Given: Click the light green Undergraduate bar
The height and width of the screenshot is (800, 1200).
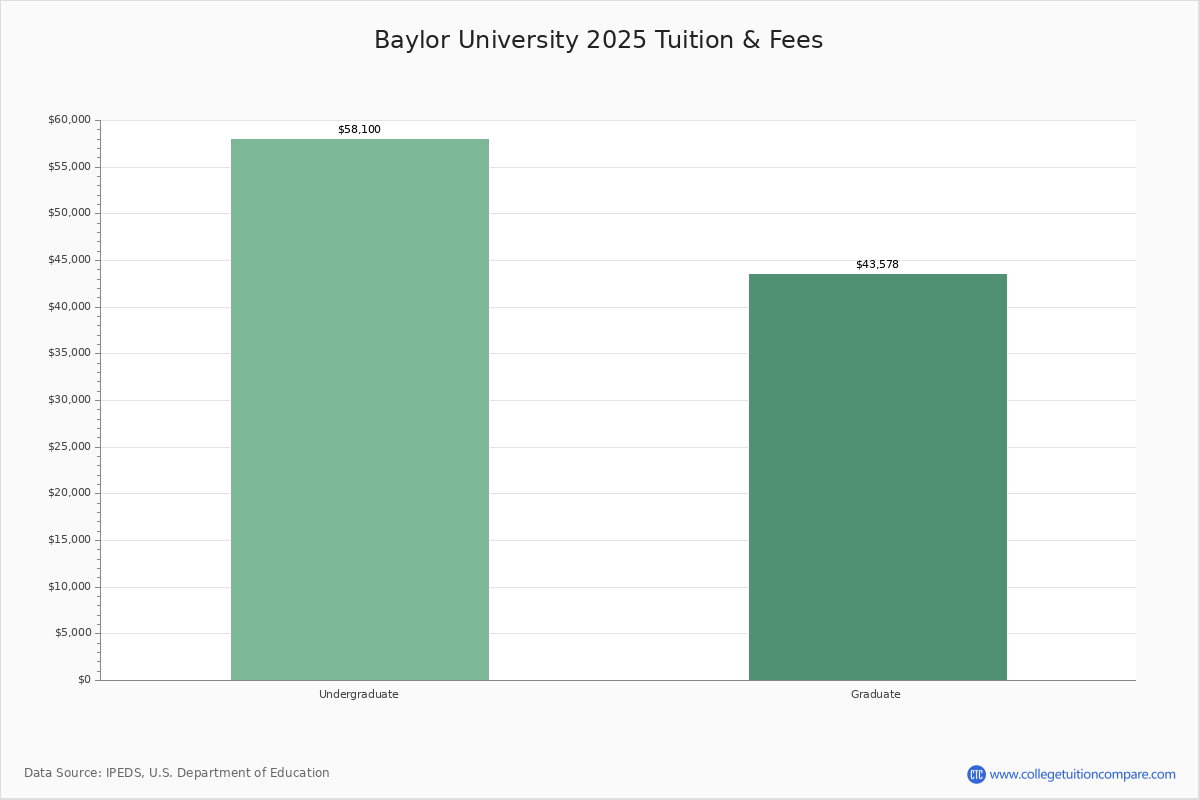Looking at the screenshot, I should click(x=360, y=410).
